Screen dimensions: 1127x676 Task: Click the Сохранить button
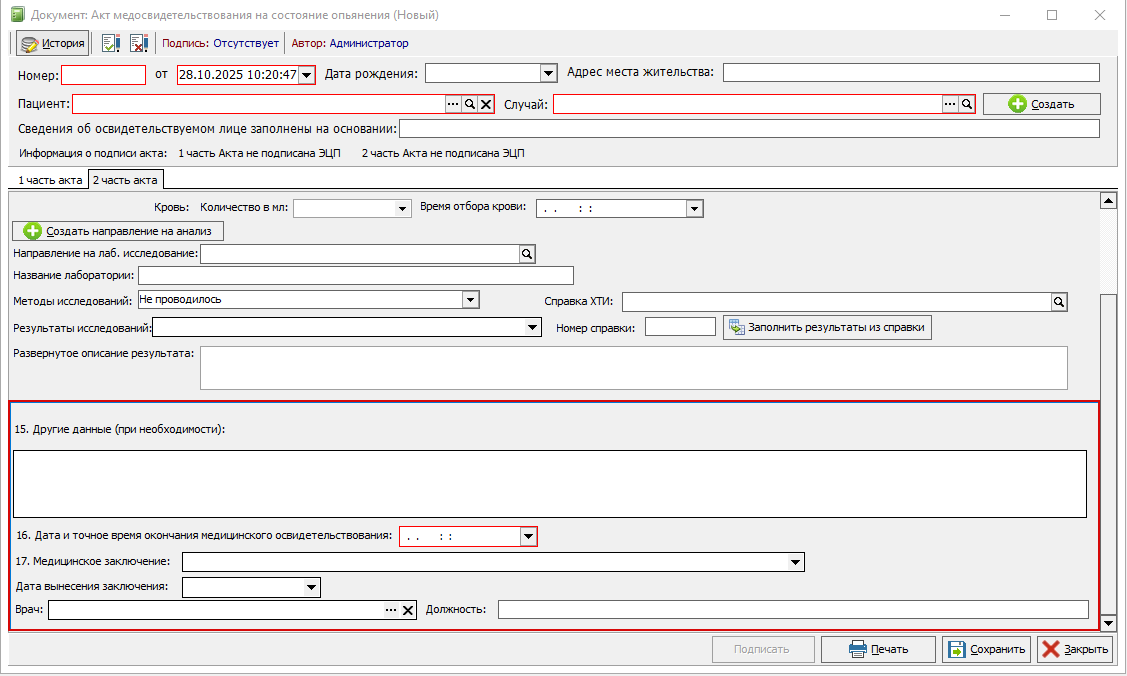pyautogui.click(x=986, y=649)
